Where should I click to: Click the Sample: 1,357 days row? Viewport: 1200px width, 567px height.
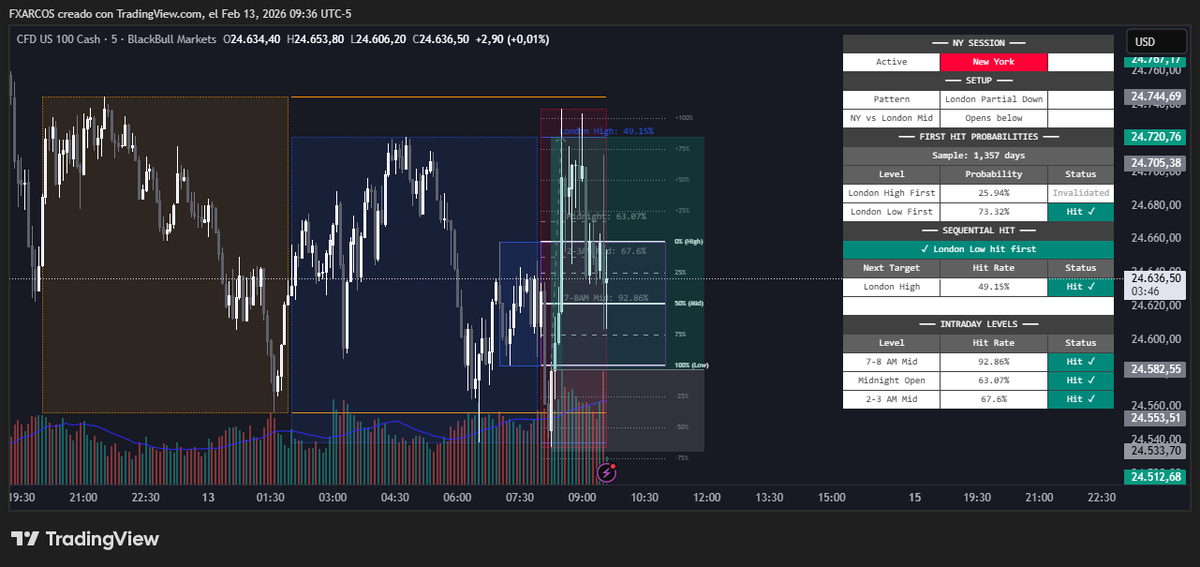coord(978,156)
